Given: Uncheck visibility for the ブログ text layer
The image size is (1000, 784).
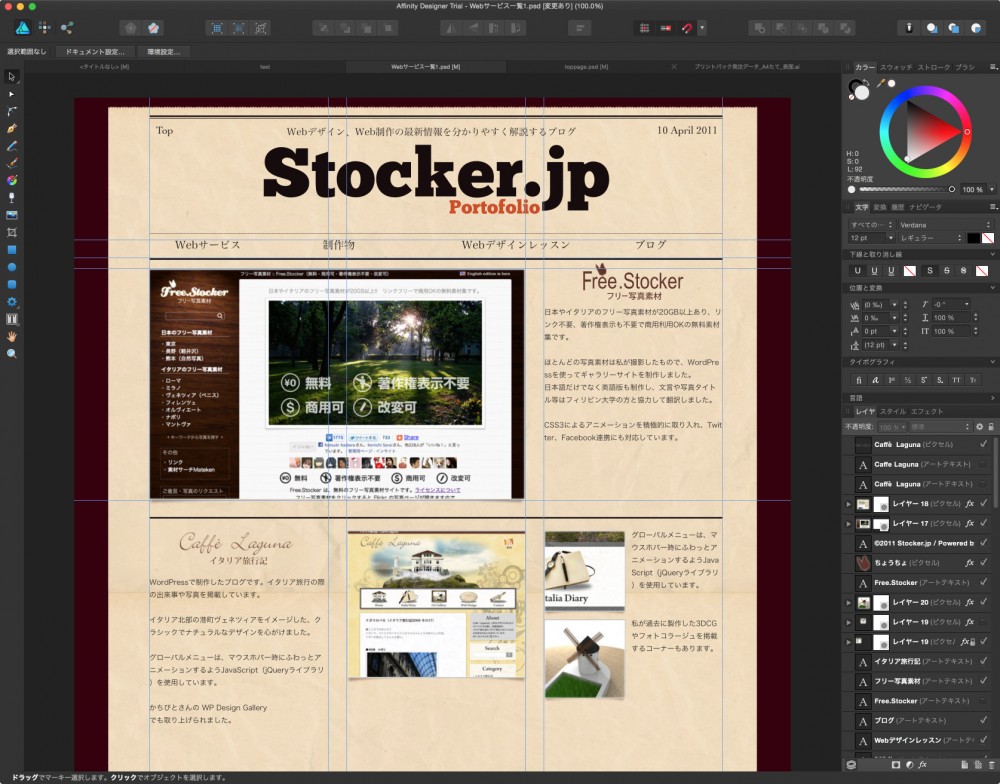Looking at the screenshot, I should pos(984,720).
